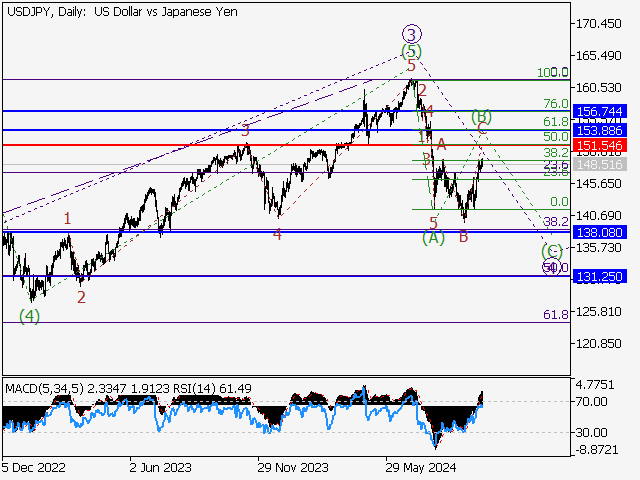The height and width of the screenshot is (480, 640).
Task: Select the green (C) wave target label
Action: point(551,250)
